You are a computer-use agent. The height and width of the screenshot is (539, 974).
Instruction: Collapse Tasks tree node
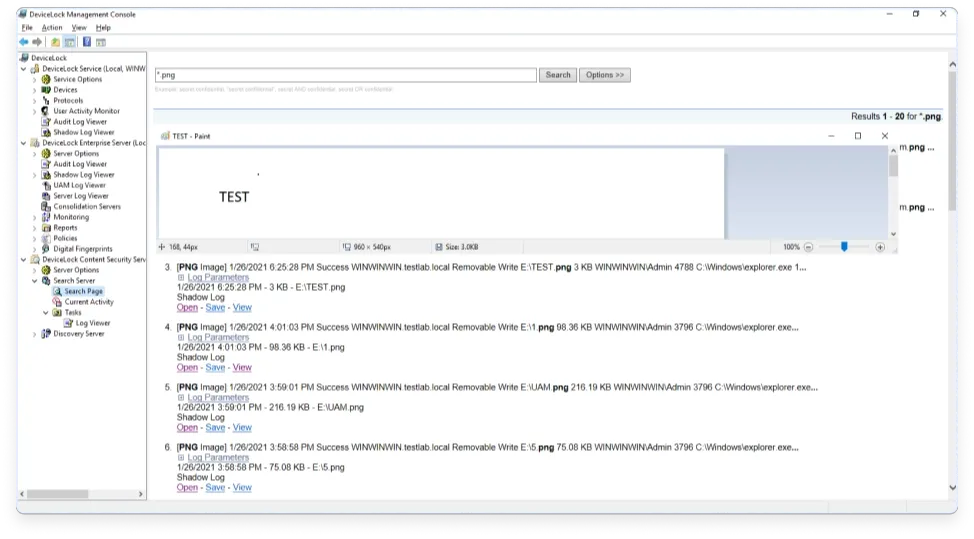46,313
